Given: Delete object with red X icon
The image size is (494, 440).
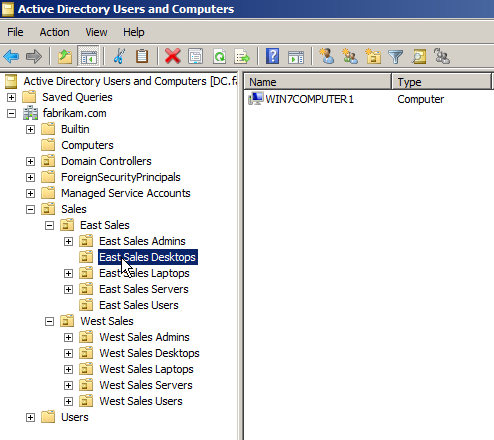Looking at the screenshot, I should point(172,56).
